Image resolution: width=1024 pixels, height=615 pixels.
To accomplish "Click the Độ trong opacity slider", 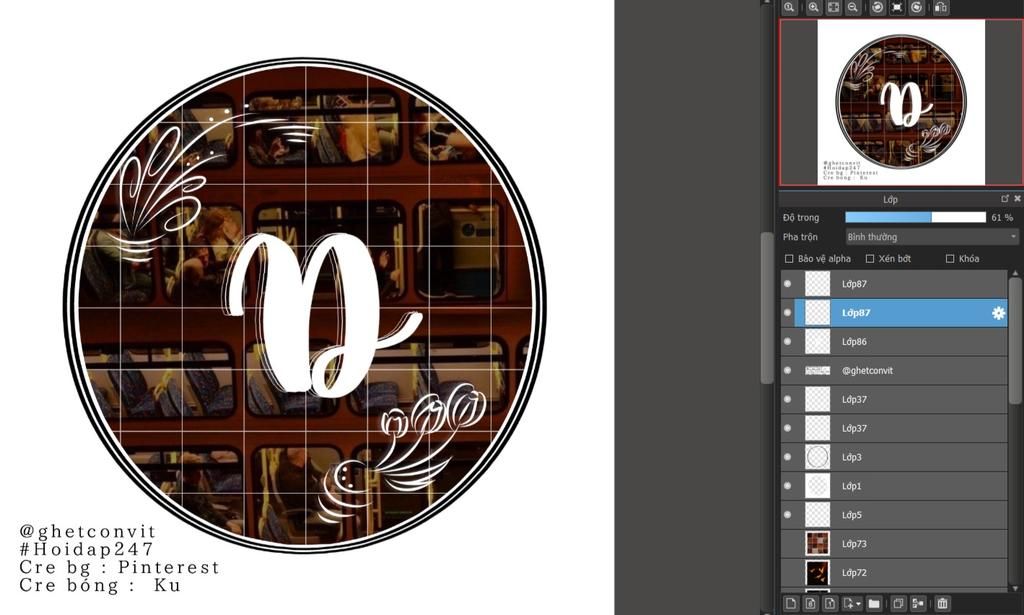I will (916, 217).
